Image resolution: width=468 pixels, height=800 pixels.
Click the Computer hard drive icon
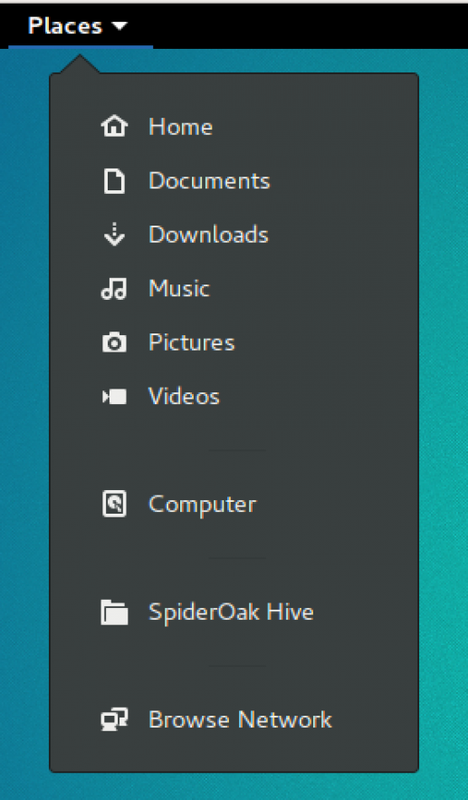tap(114, 504)
